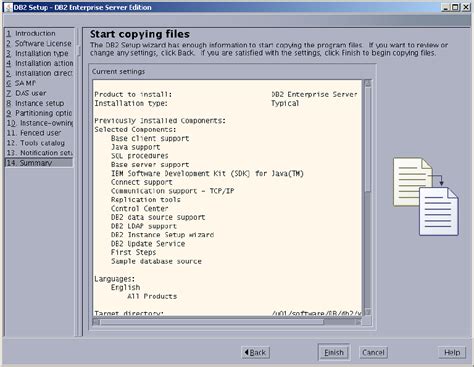Viewport: 474px width, 367px height.
Task: Maximize the DB2 Setup window
Action: (455, 7)
